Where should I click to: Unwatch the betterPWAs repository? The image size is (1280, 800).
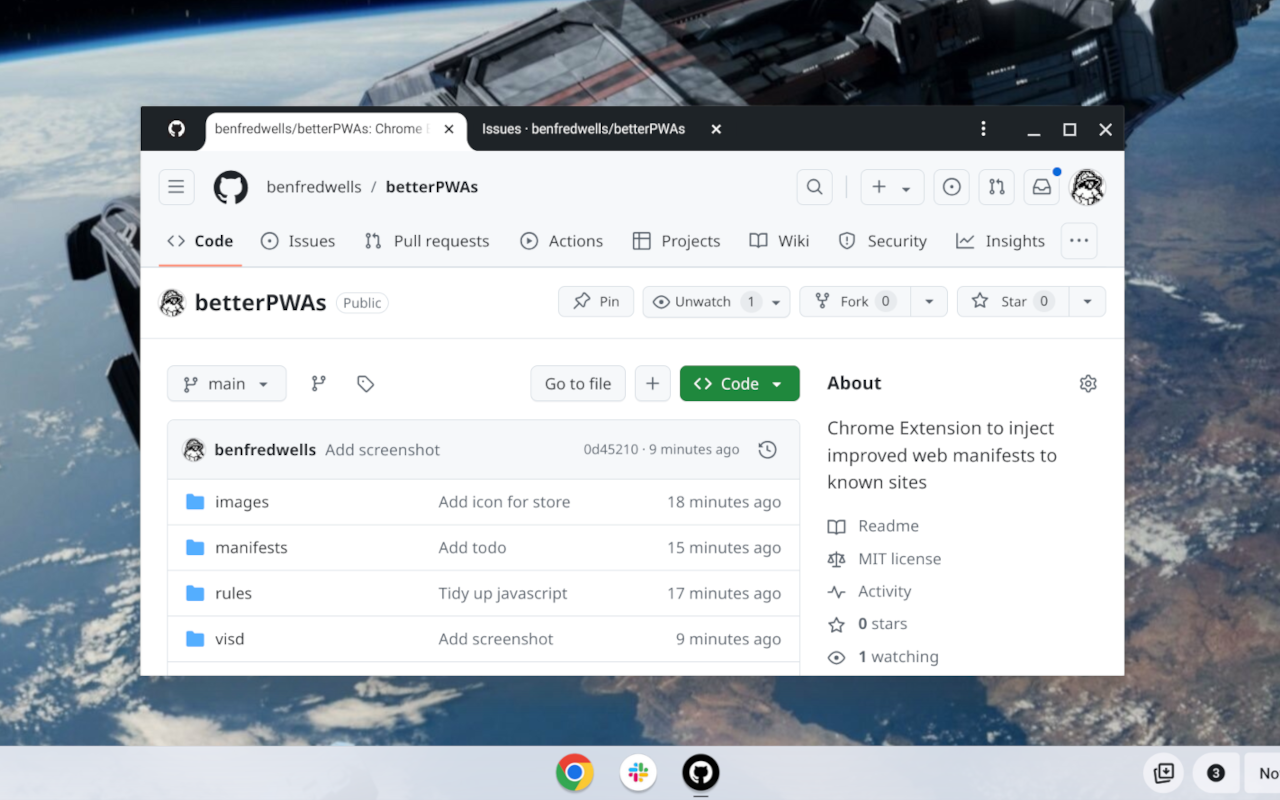pyautogui.click(x=703, y=301)
